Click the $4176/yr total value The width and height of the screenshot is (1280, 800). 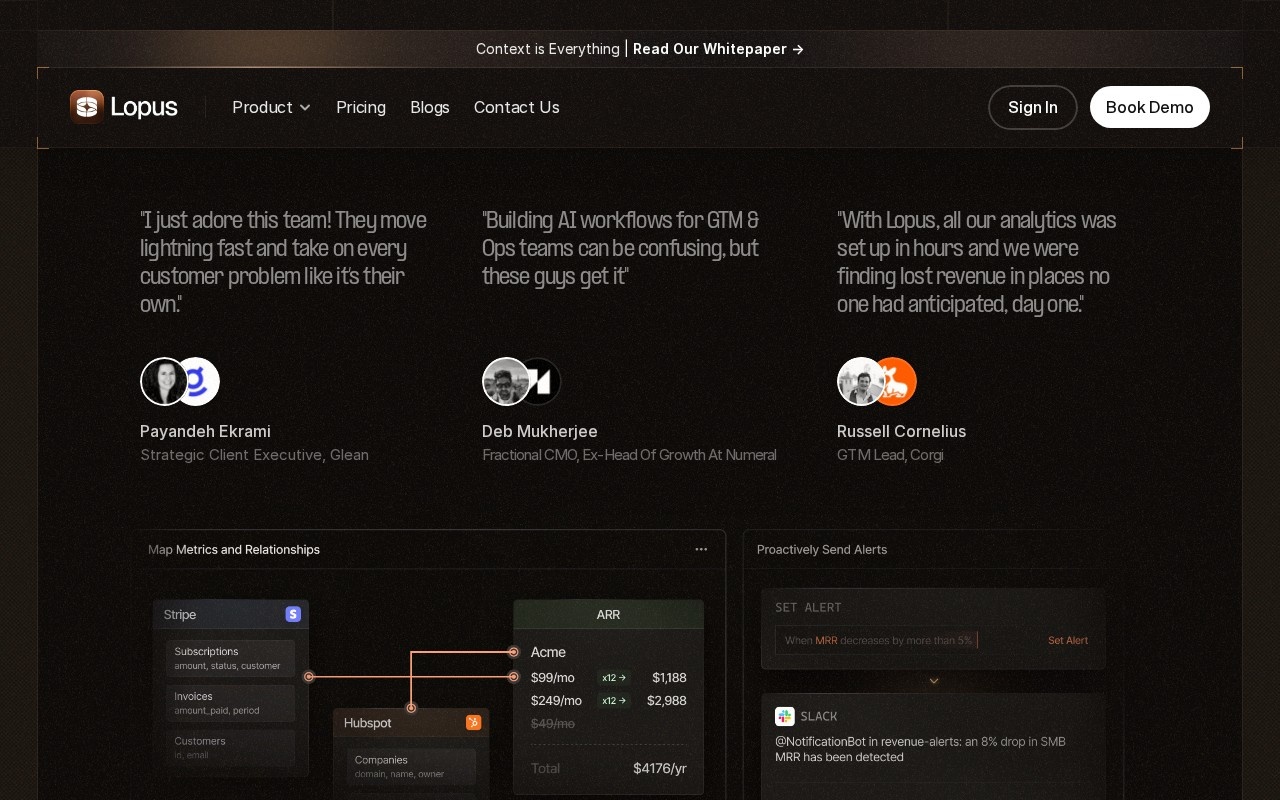(x=660, y=768)
